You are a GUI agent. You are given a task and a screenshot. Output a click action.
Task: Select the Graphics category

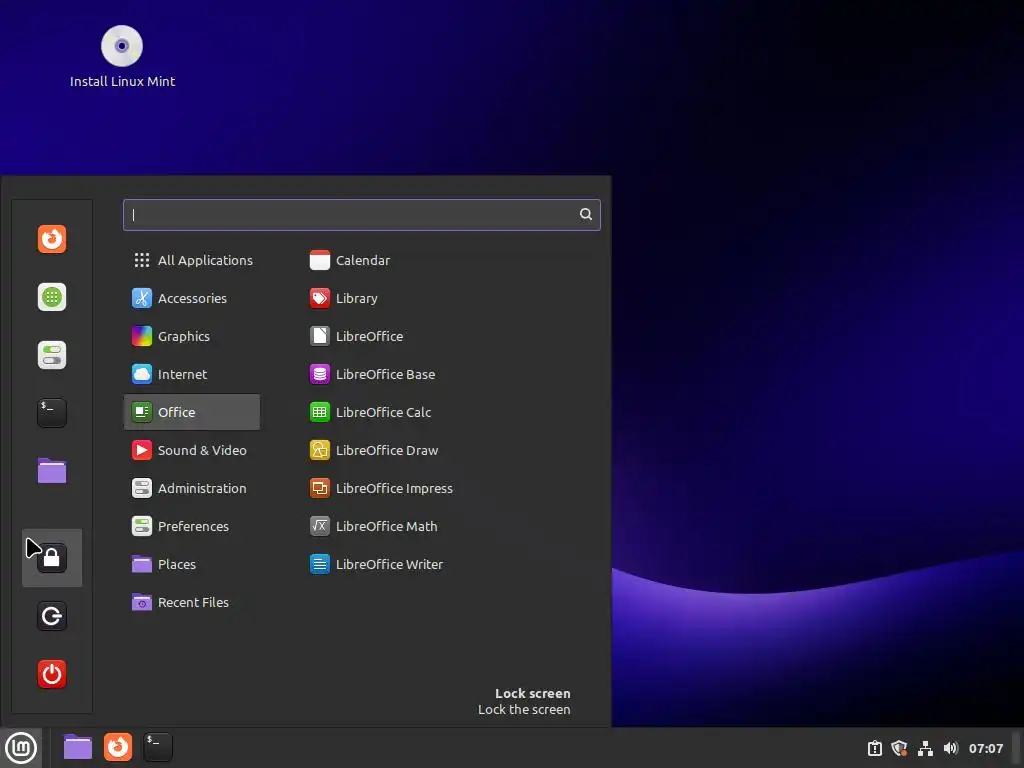[192, 336]
